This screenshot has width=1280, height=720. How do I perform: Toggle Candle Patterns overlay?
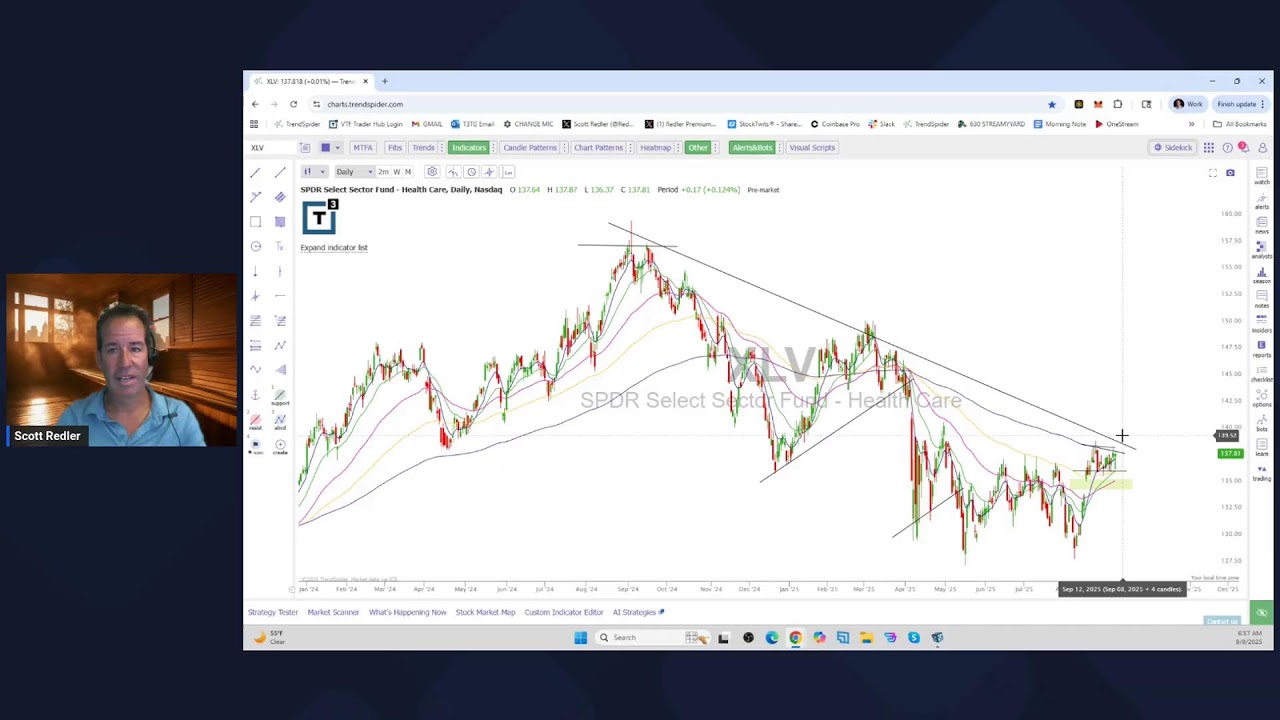coord(530,148)
